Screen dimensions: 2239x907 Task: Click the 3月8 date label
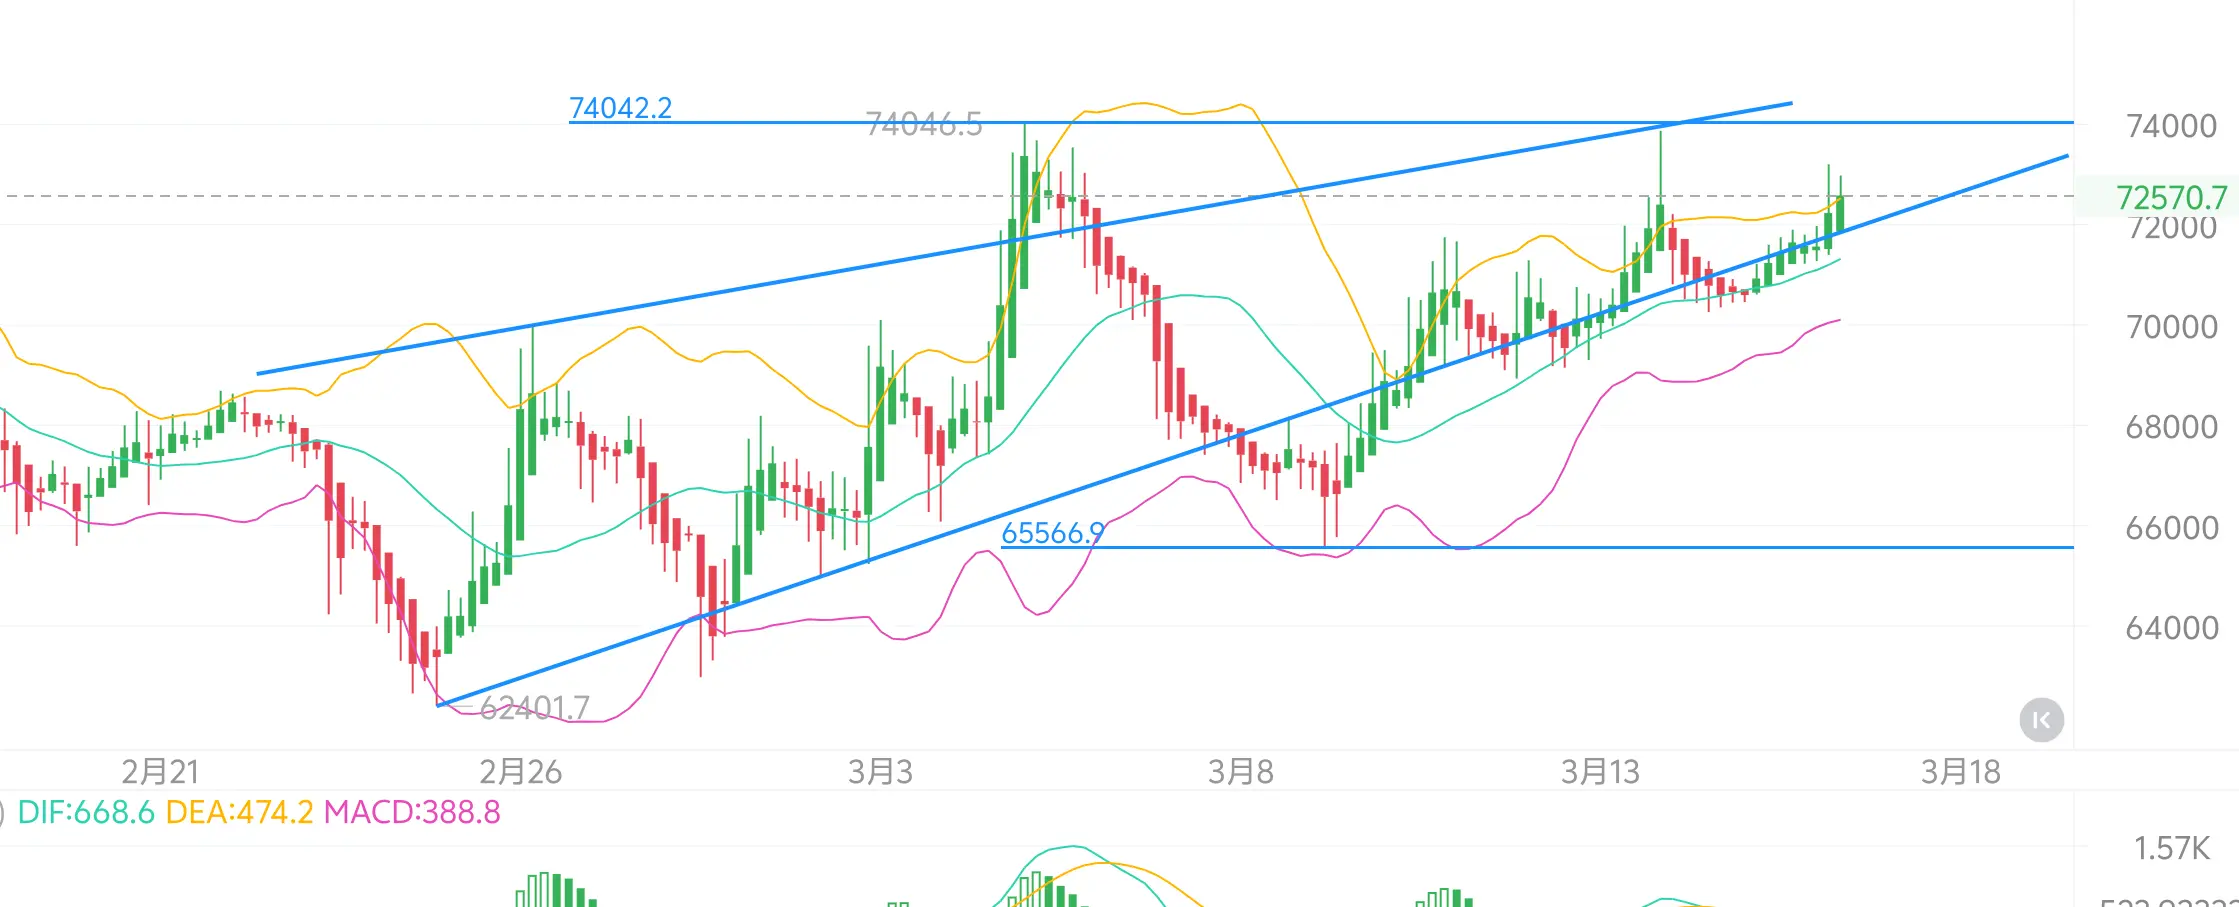(1241, 772)
